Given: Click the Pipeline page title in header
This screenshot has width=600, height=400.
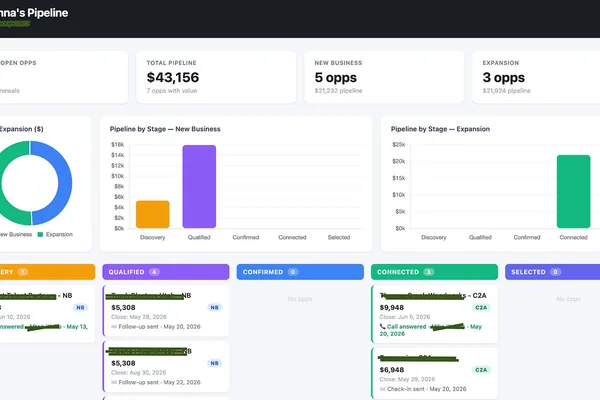Looking at the screenshot, I should click(34, 13).
